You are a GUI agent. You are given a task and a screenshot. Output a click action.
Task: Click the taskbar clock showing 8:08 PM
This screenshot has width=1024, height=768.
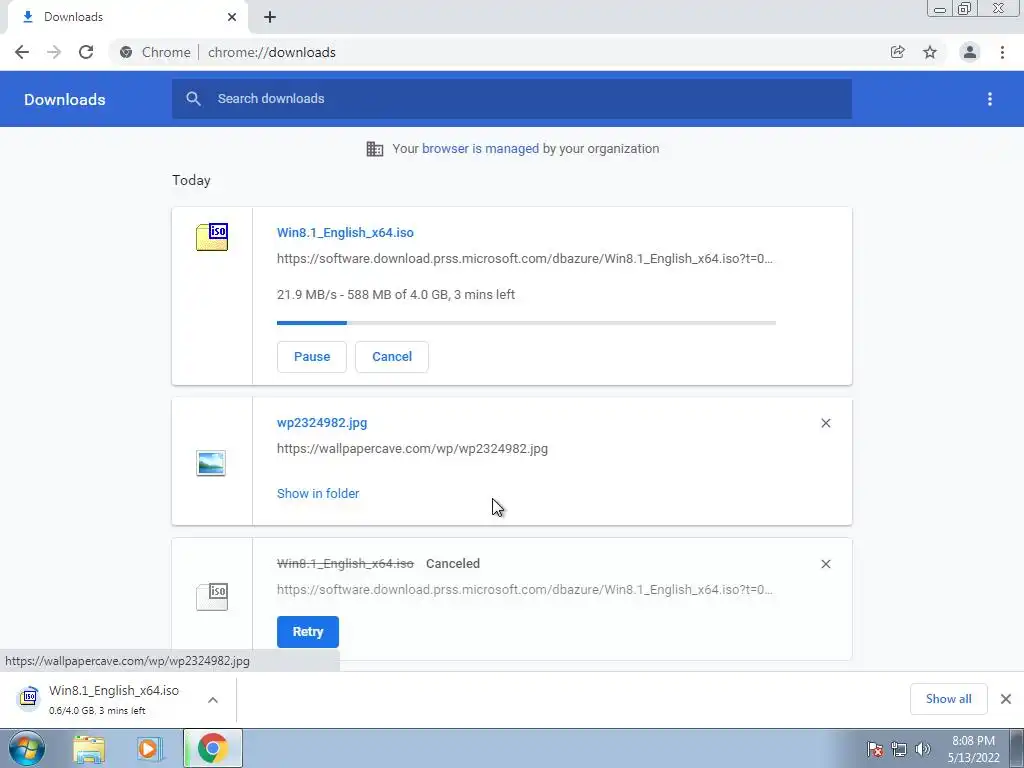(974, 749)
